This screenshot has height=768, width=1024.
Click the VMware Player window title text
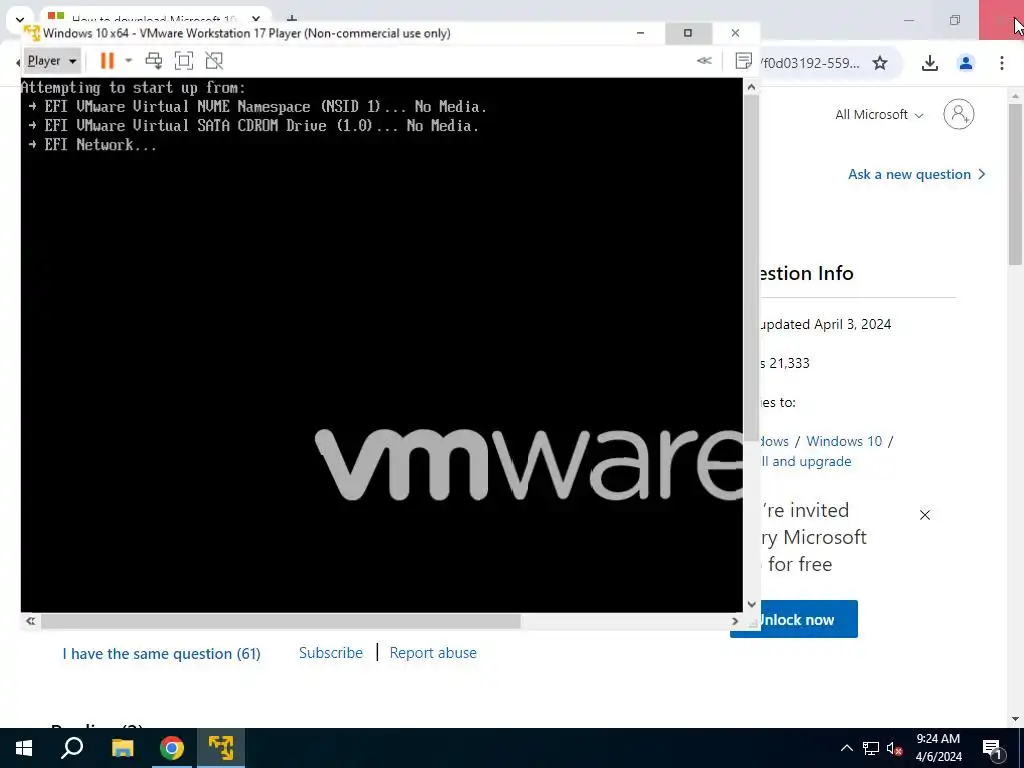[x=247, y=33]
